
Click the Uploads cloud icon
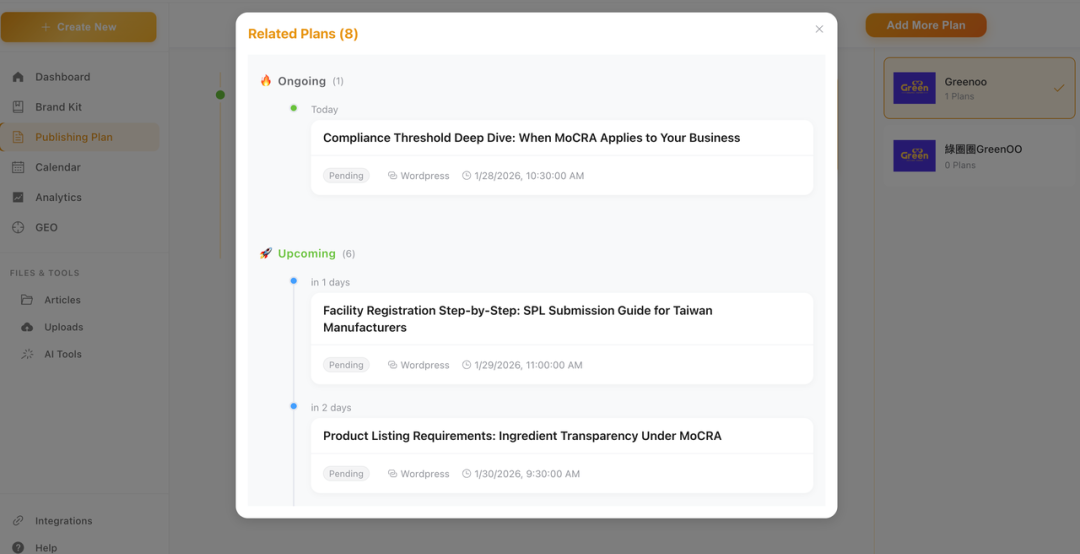tap(26, 327)
